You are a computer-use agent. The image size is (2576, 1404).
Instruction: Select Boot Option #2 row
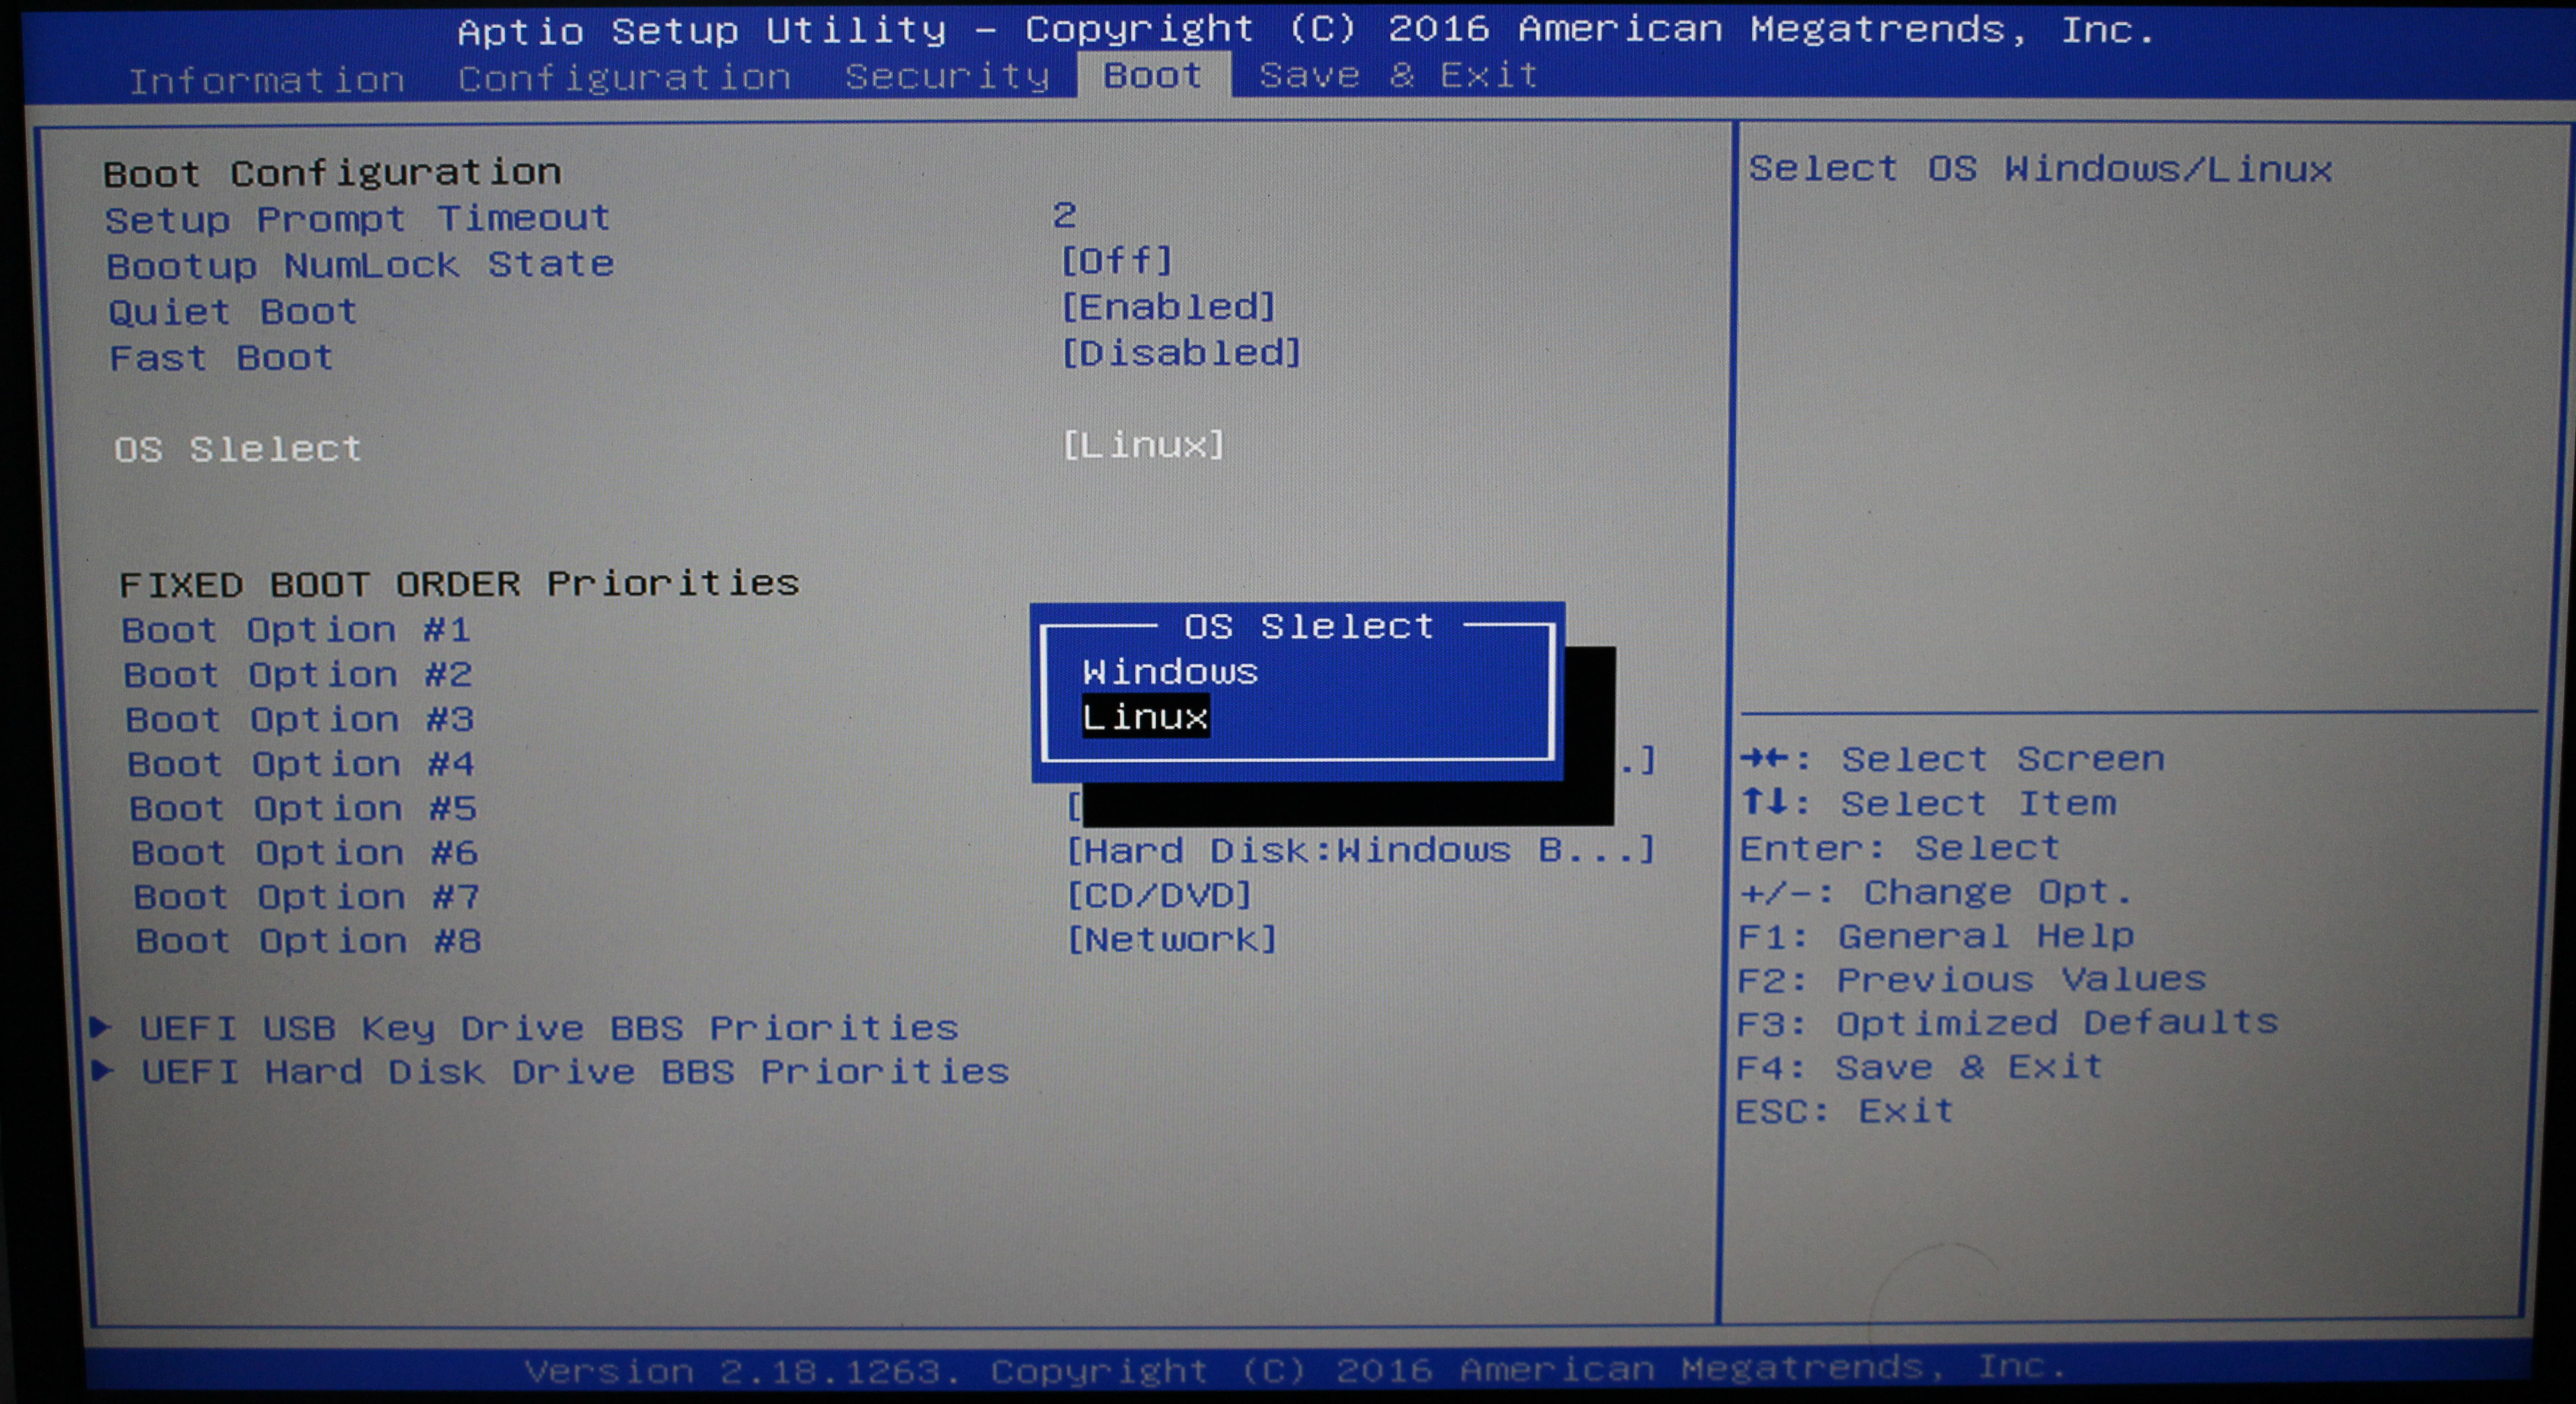tap(298, 675)
